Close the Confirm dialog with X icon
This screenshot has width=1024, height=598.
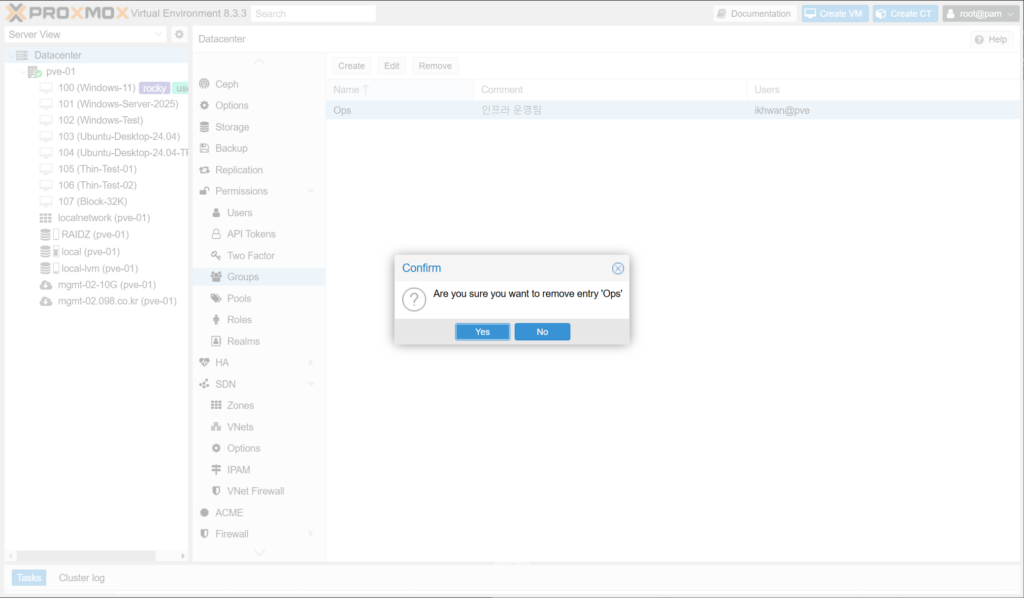pos(618,268)
